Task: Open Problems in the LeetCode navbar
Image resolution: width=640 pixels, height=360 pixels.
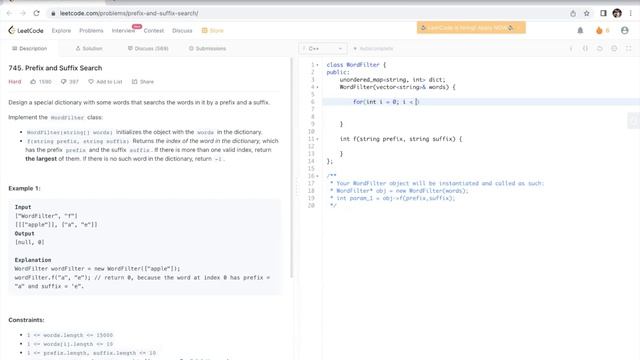Action: pos(91,31)
